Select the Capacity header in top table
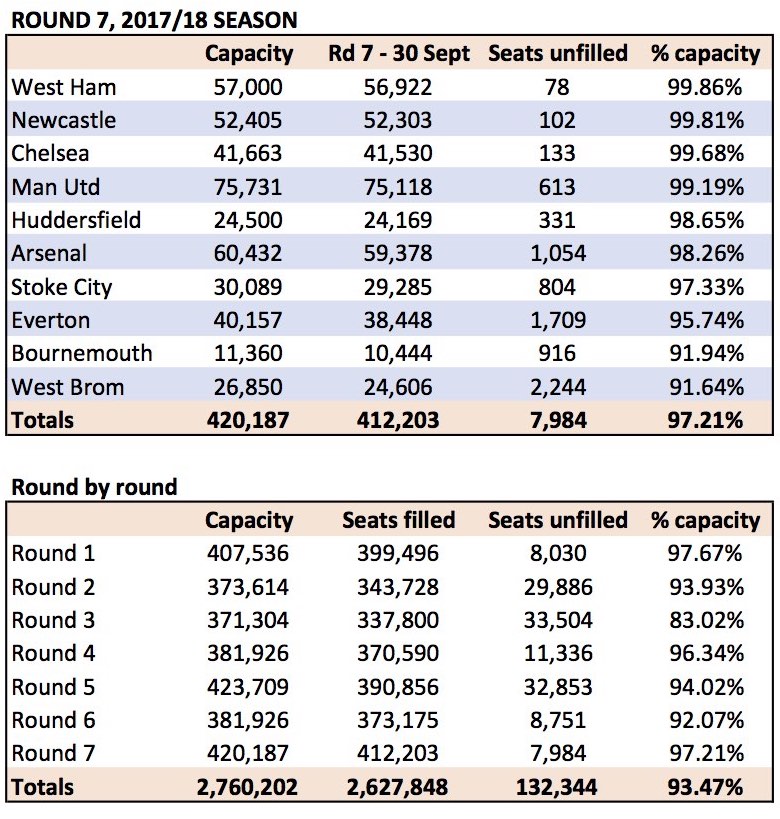Screen dimensions: 780x819 coord(249,54)
